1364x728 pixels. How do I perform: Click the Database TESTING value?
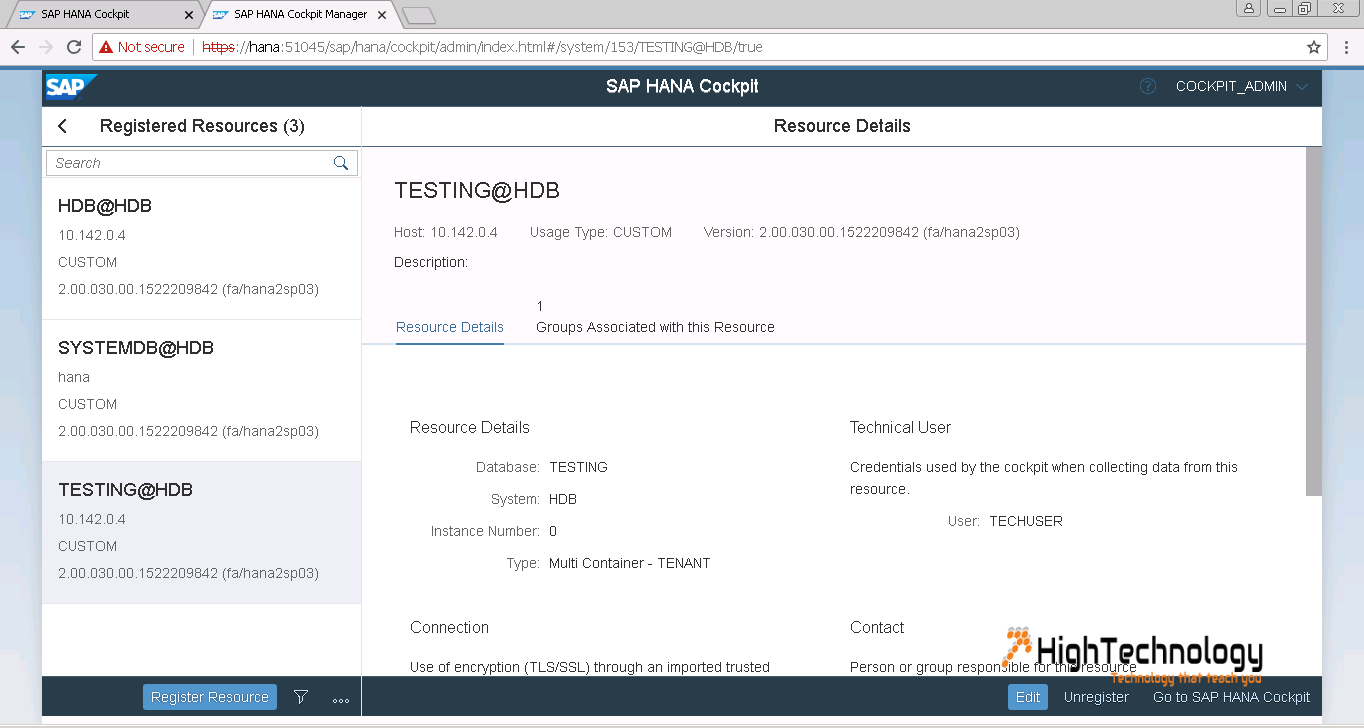coord(578,467)
